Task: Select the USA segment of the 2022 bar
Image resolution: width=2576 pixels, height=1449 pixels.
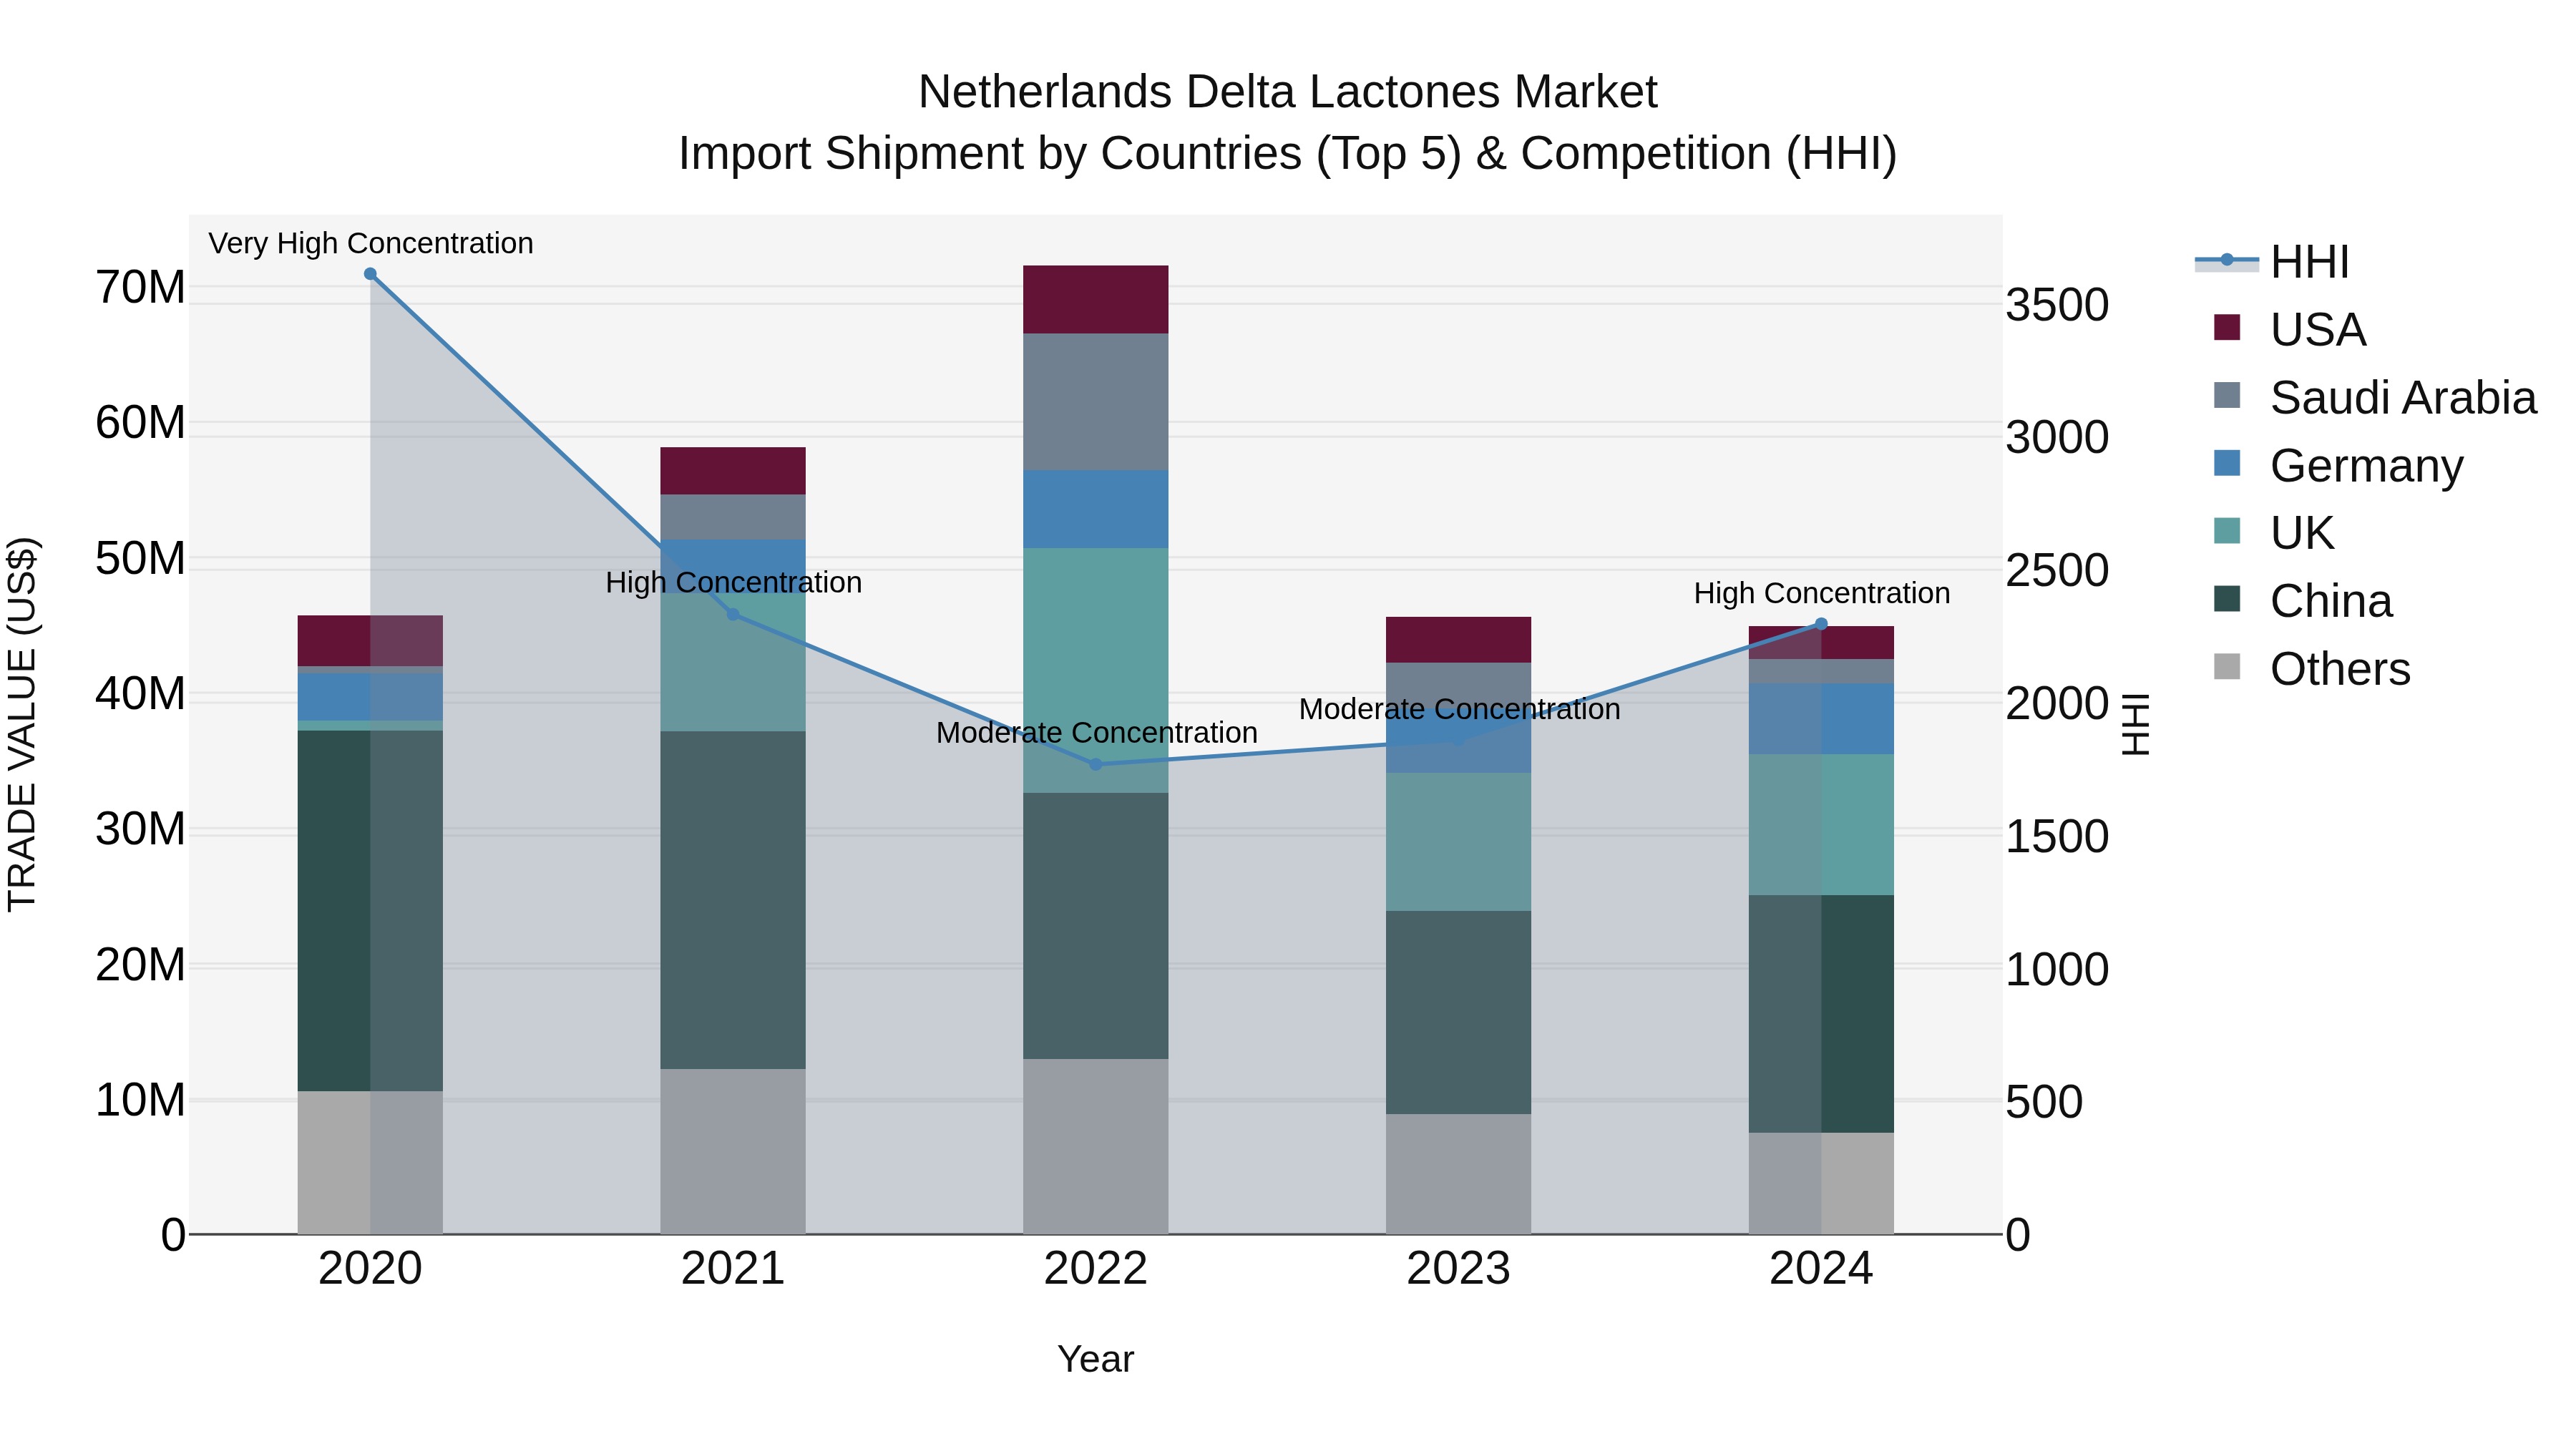Action: 1095,300
